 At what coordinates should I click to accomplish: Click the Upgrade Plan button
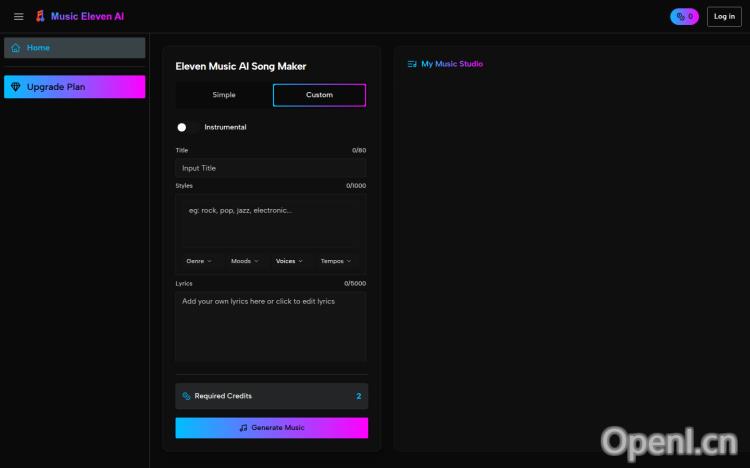tap(75, 87)
